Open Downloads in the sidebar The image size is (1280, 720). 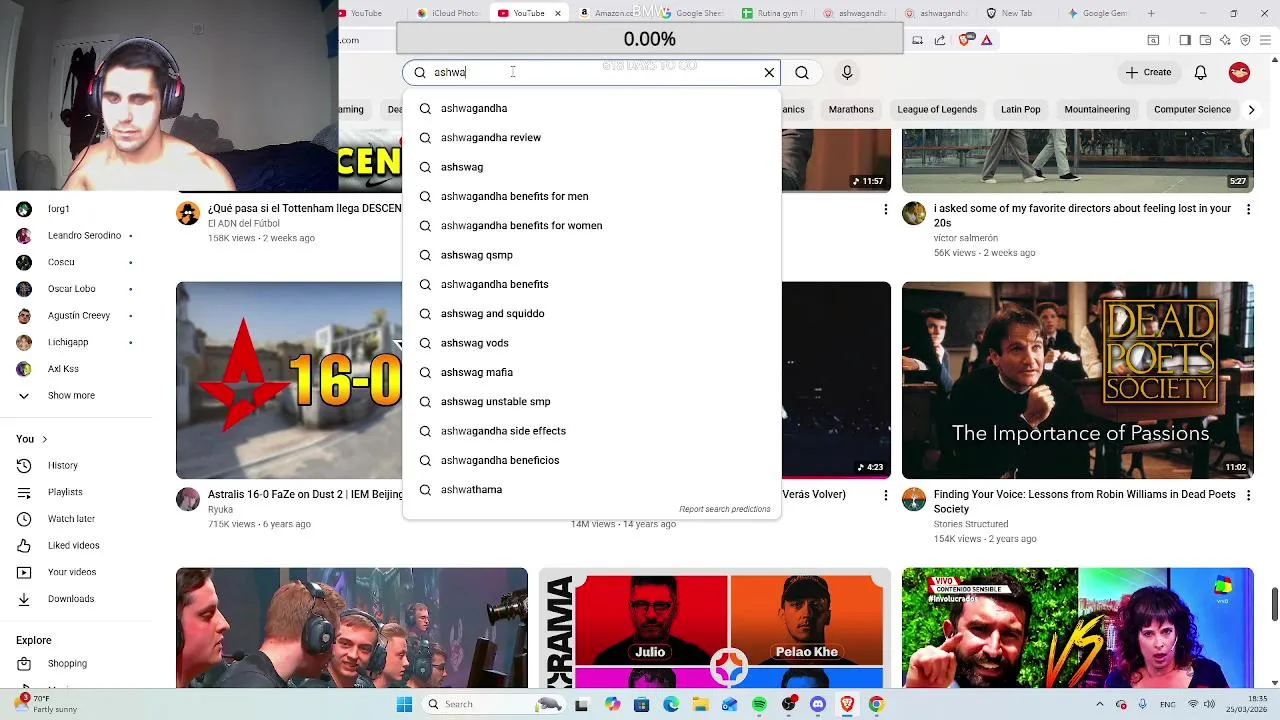71,599
